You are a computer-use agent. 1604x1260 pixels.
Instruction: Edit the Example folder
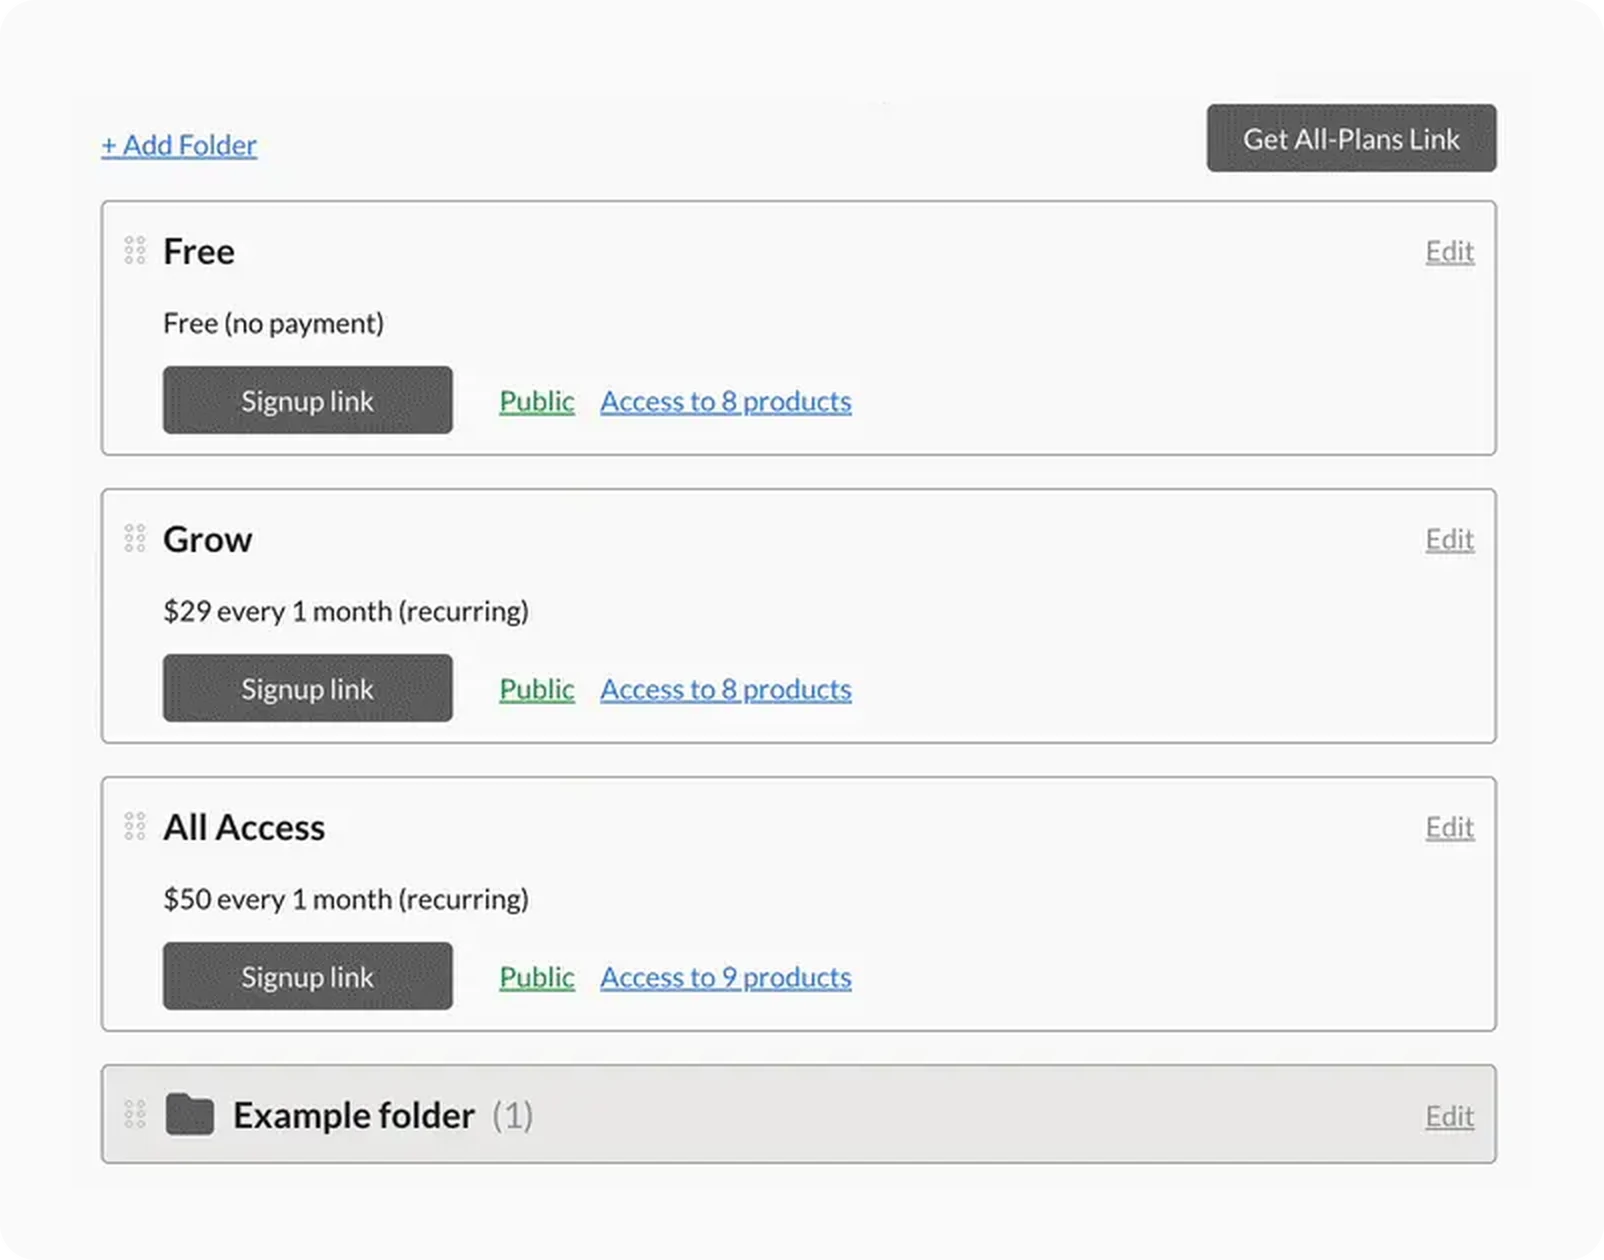[x=1449, y=1116]
